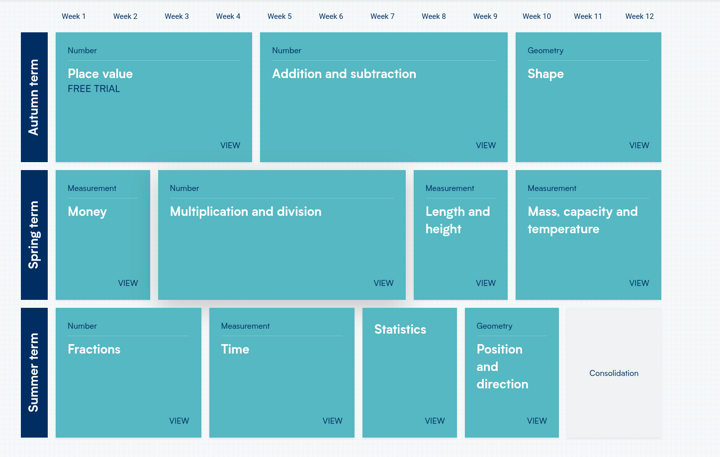720x457 pixels.
Task: Open VIEW on the Money card
Action: click(x=128, y=283)
